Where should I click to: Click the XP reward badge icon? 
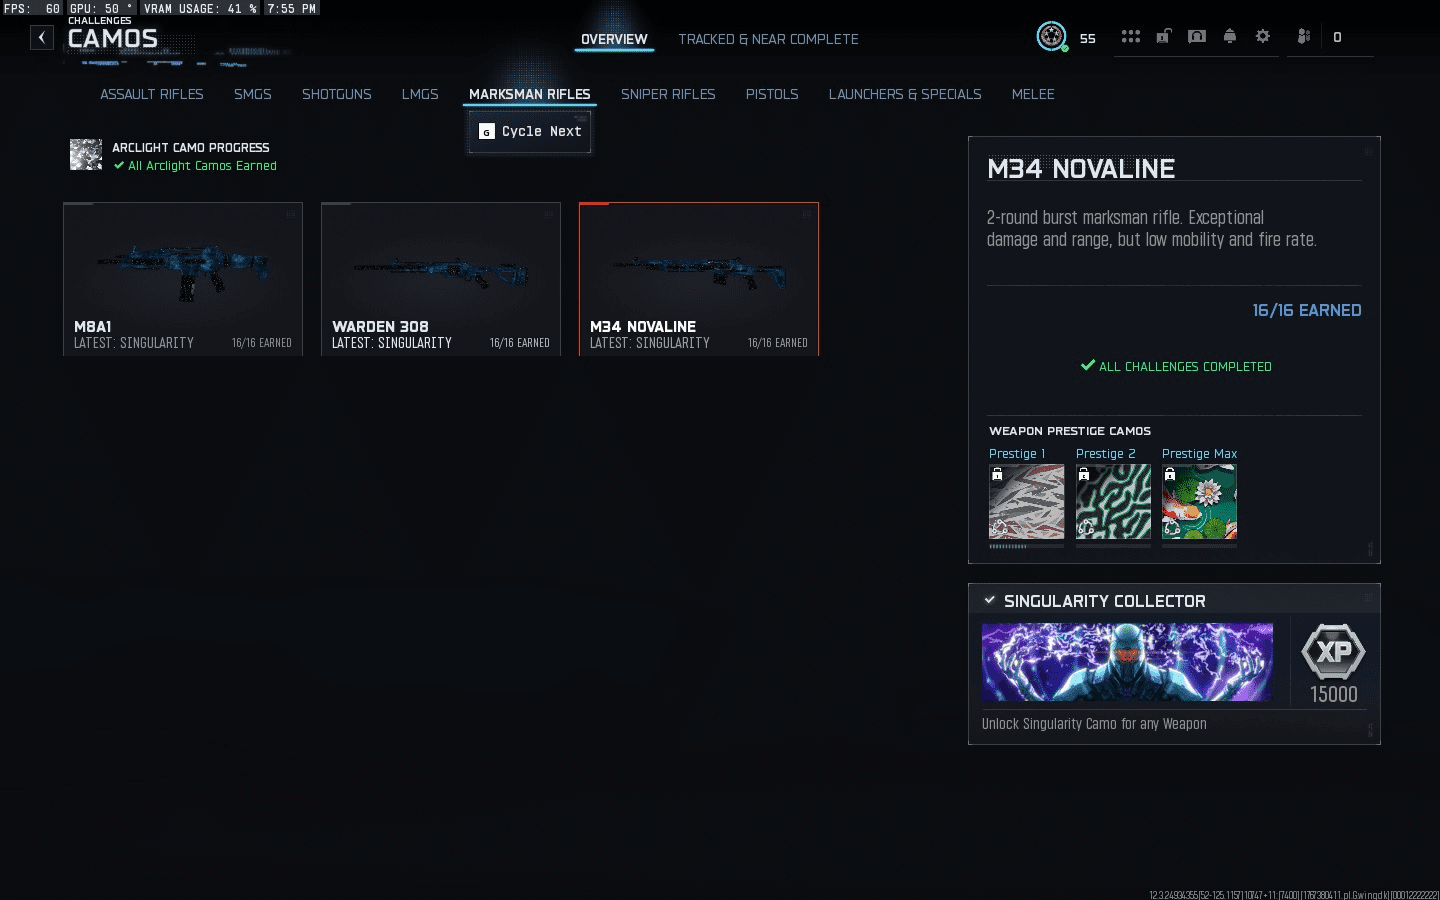click(1333, 653)
